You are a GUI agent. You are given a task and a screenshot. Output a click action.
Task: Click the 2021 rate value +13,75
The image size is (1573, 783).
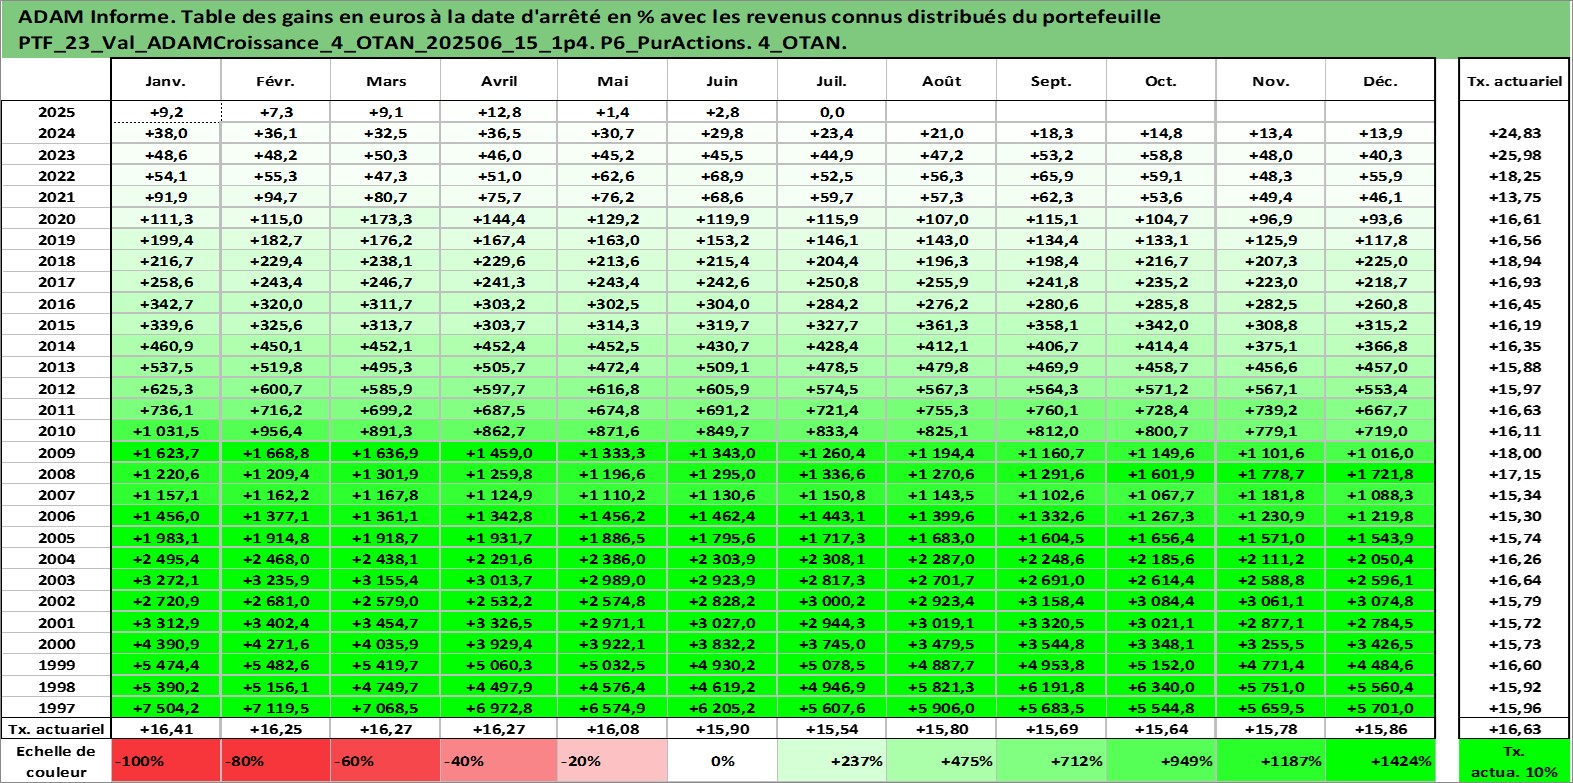click(1514, 197)
